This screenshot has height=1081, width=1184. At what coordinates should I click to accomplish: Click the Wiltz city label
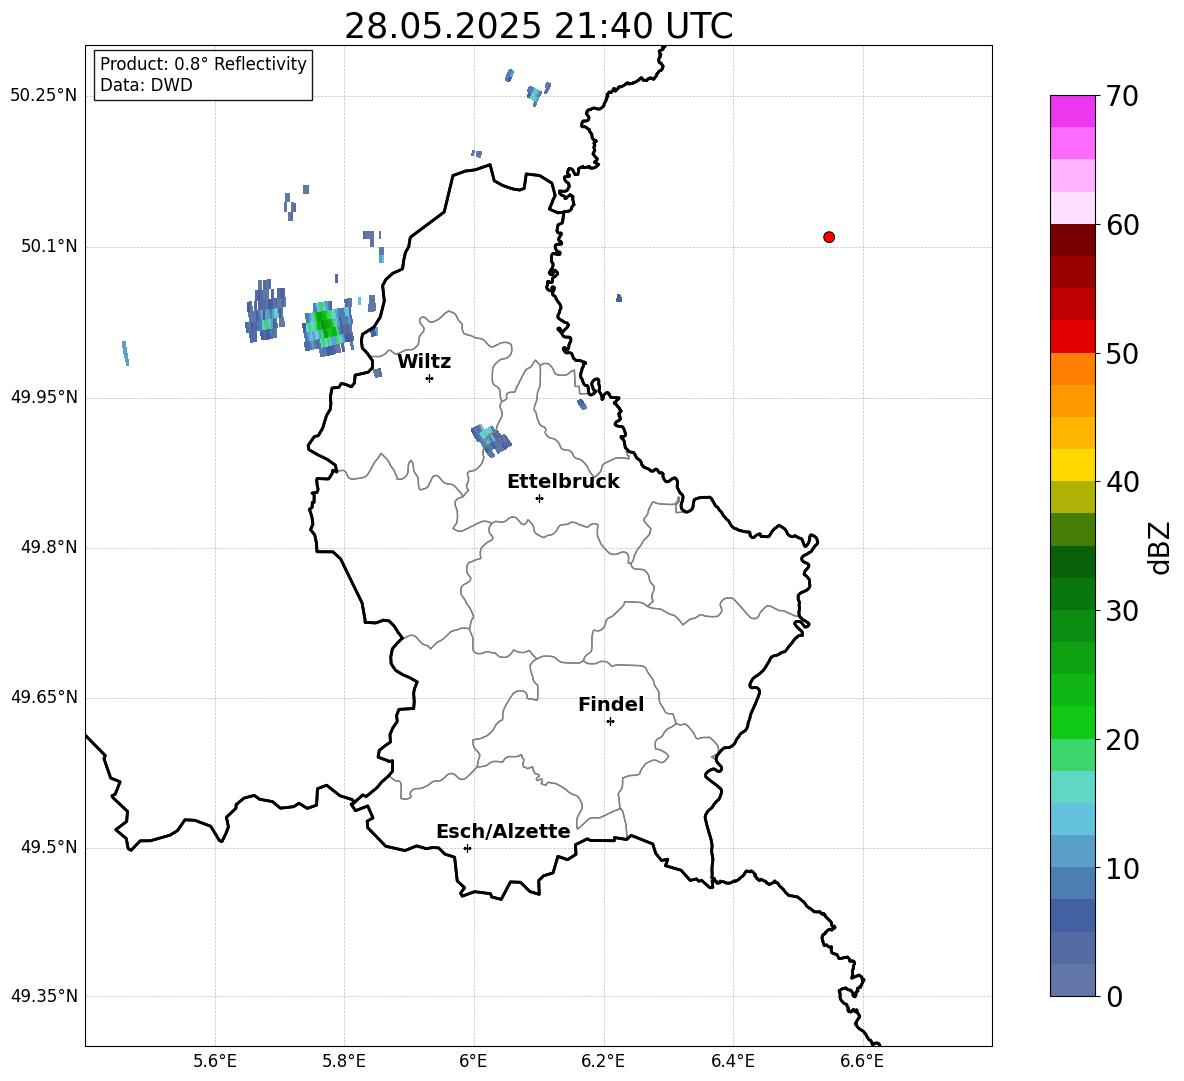[x=424, y=362]
